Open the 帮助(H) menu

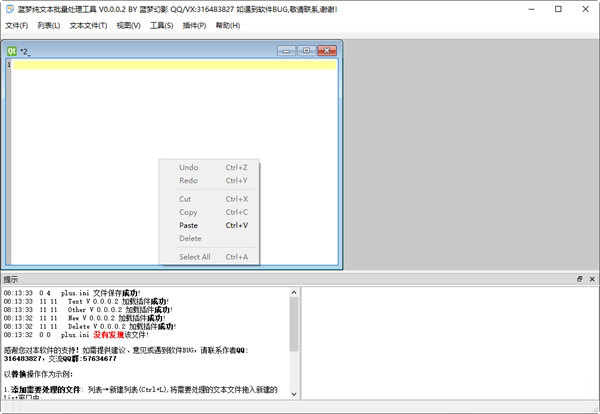(228, 26)
